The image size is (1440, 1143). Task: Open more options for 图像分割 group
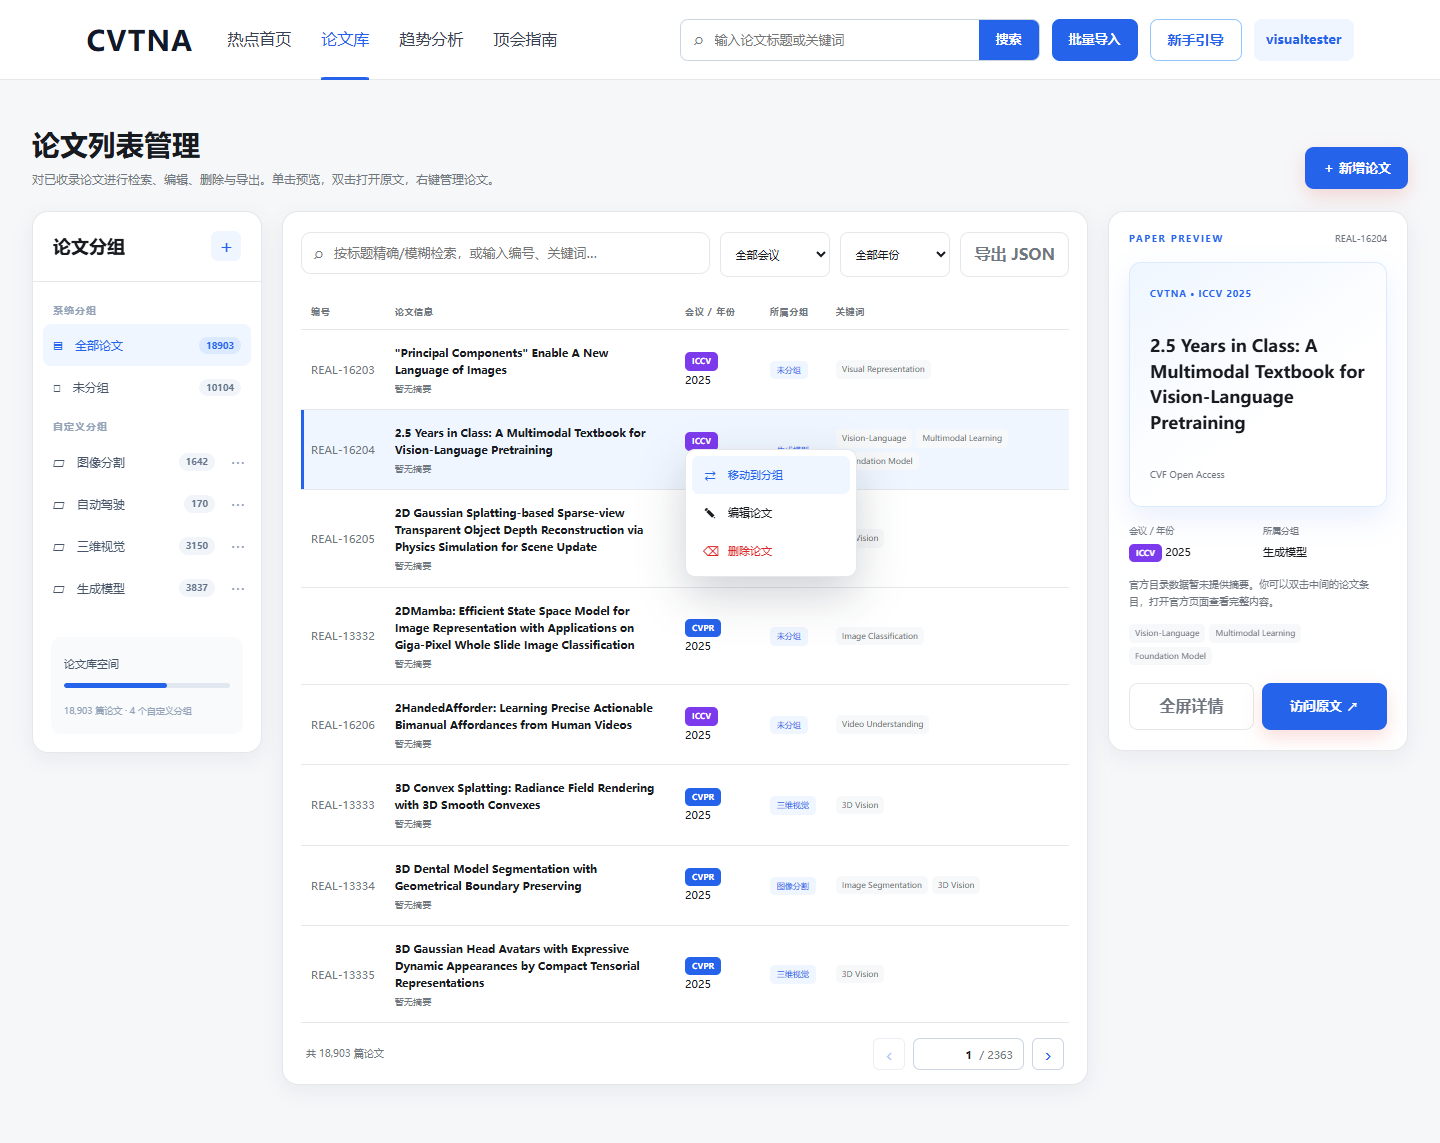point(238,463)
